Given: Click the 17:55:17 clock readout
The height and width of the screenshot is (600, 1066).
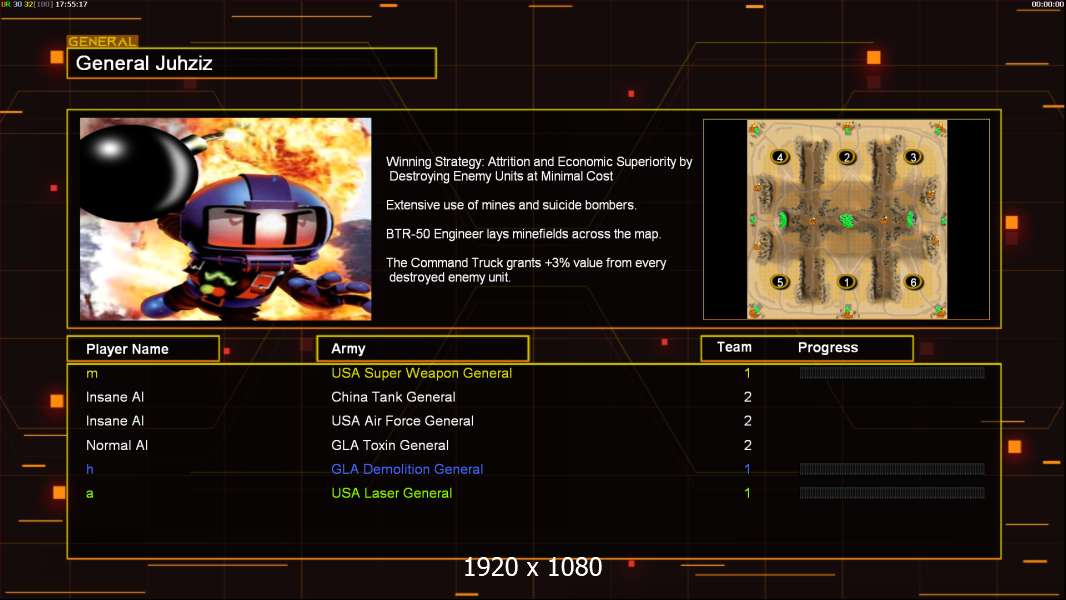Looking at the screenshot, I should (71, 4).
